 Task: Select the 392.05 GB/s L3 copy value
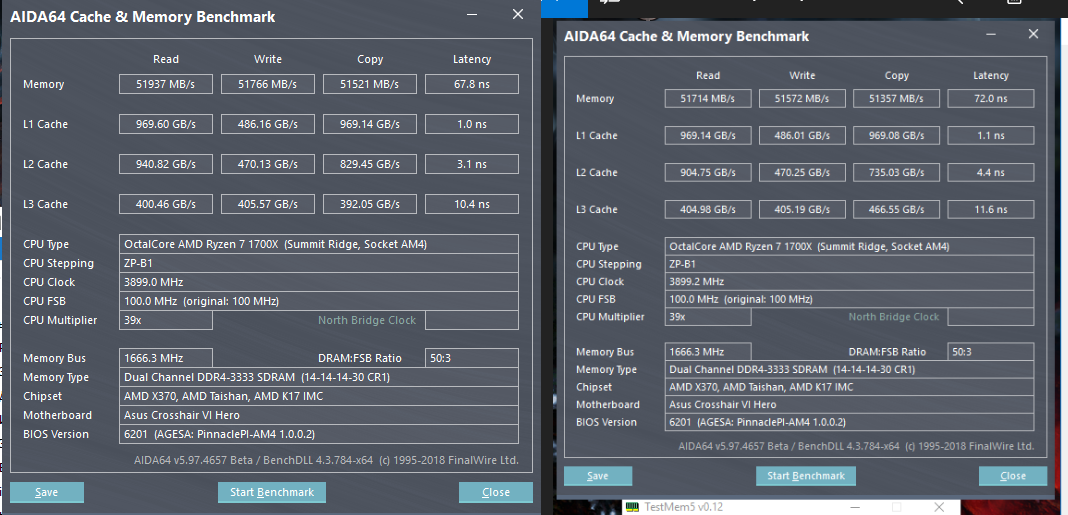pyautogui.click(x=370, y=204)
